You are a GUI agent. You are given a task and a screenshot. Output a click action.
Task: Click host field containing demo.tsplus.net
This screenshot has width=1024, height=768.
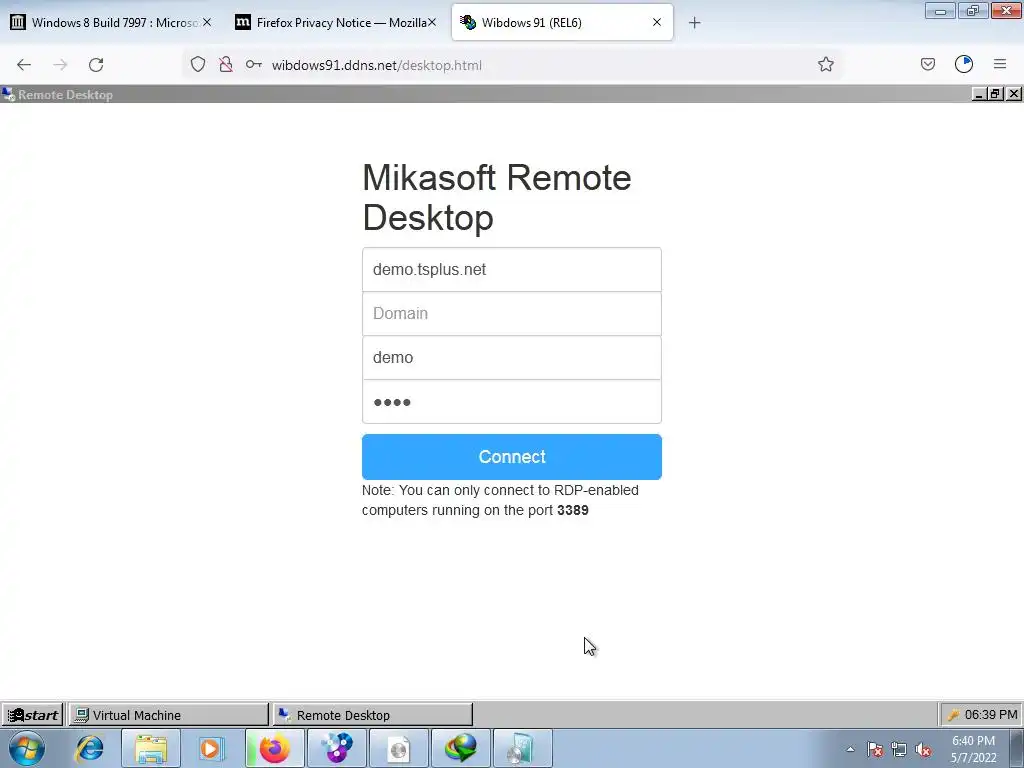pos(511,270)
